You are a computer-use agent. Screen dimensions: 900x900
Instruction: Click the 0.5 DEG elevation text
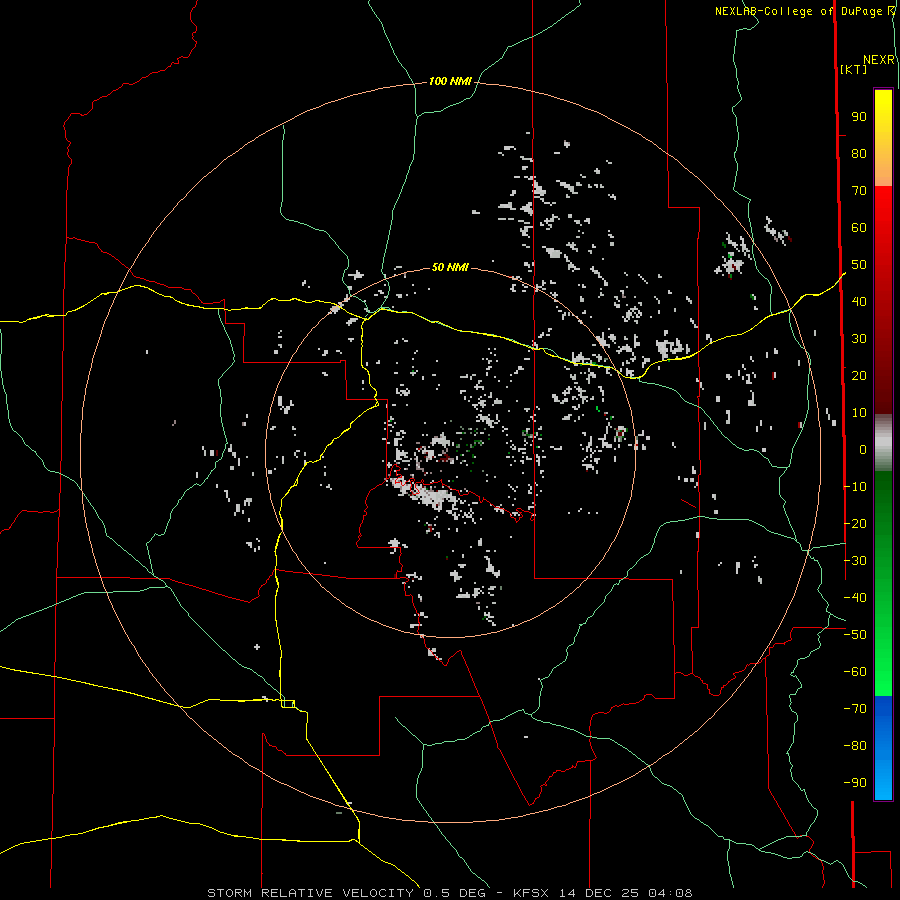click(x=454, y=893)
